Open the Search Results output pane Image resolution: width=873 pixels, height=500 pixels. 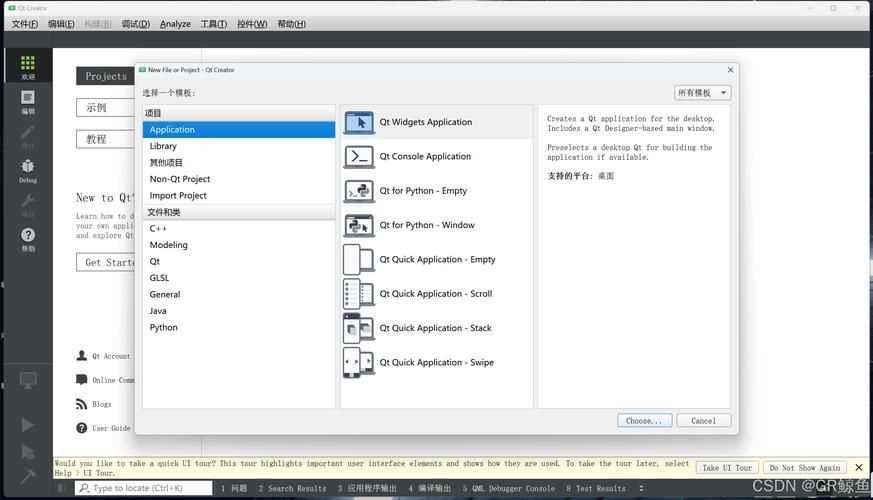coord(292,489)
